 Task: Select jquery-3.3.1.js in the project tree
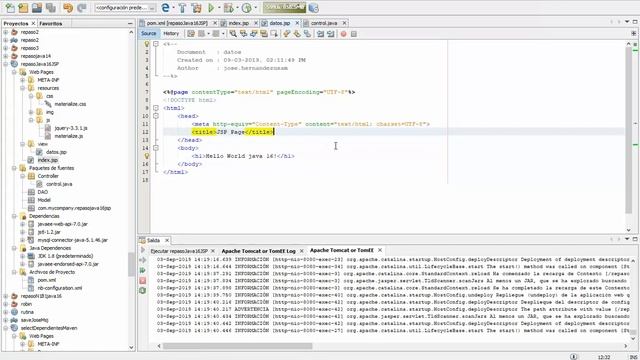[71, 128]
